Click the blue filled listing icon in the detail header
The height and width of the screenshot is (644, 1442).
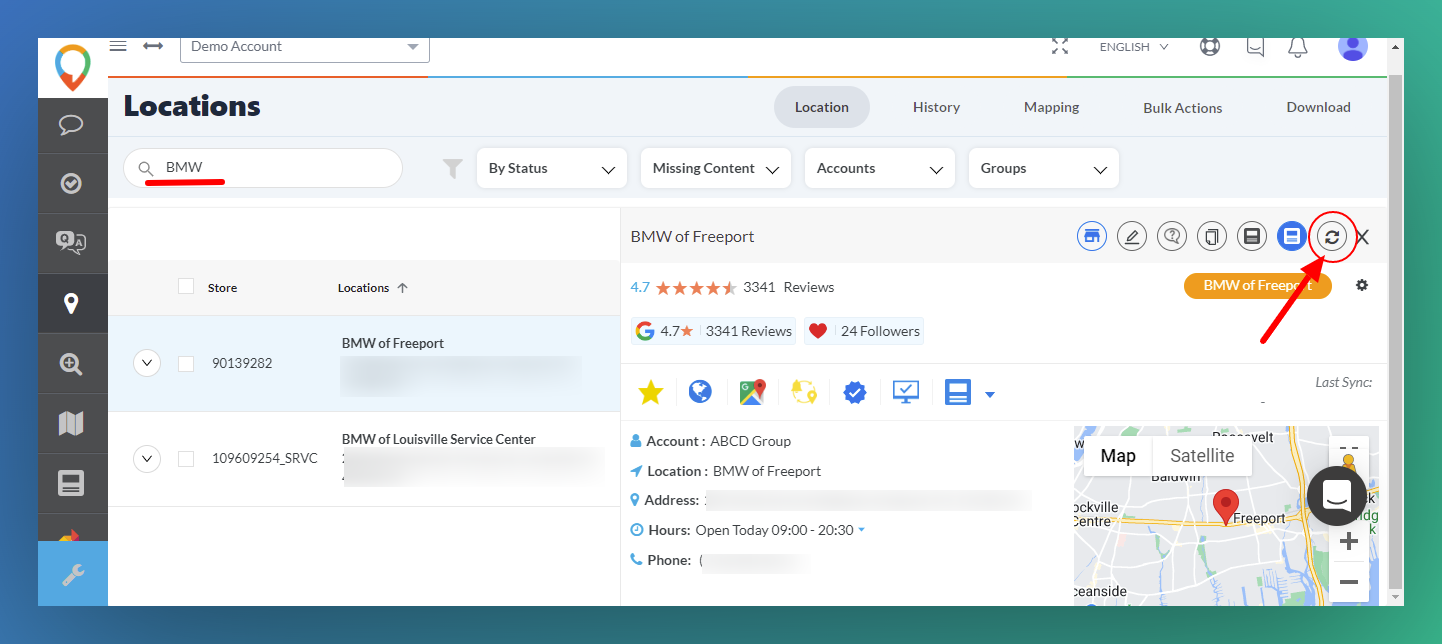click(x=1292, y=237)
